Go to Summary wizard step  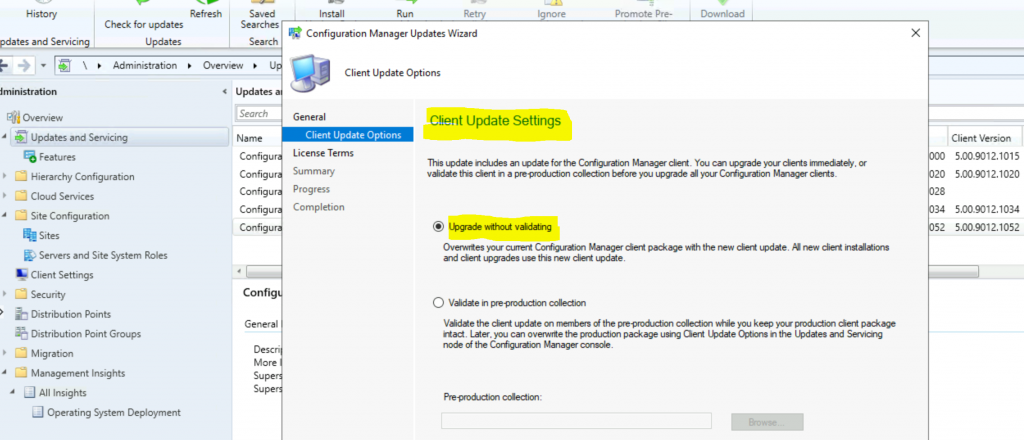tap(313, 171)
